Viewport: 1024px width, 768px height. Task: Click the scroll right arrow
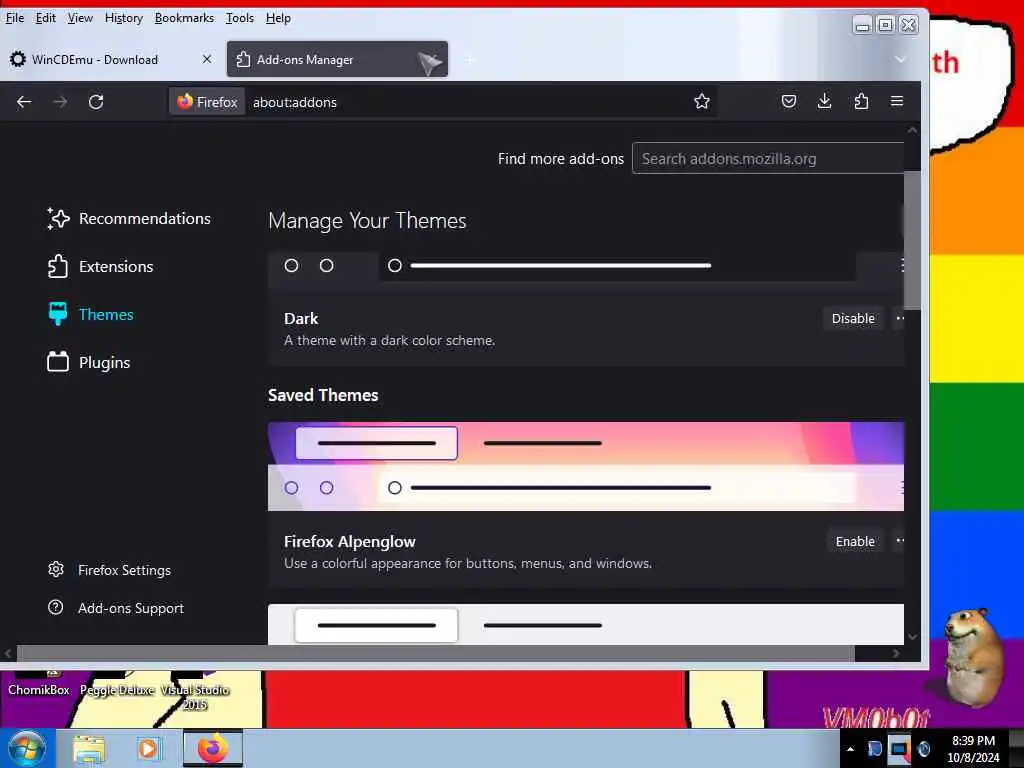click(x=896, y=653)
